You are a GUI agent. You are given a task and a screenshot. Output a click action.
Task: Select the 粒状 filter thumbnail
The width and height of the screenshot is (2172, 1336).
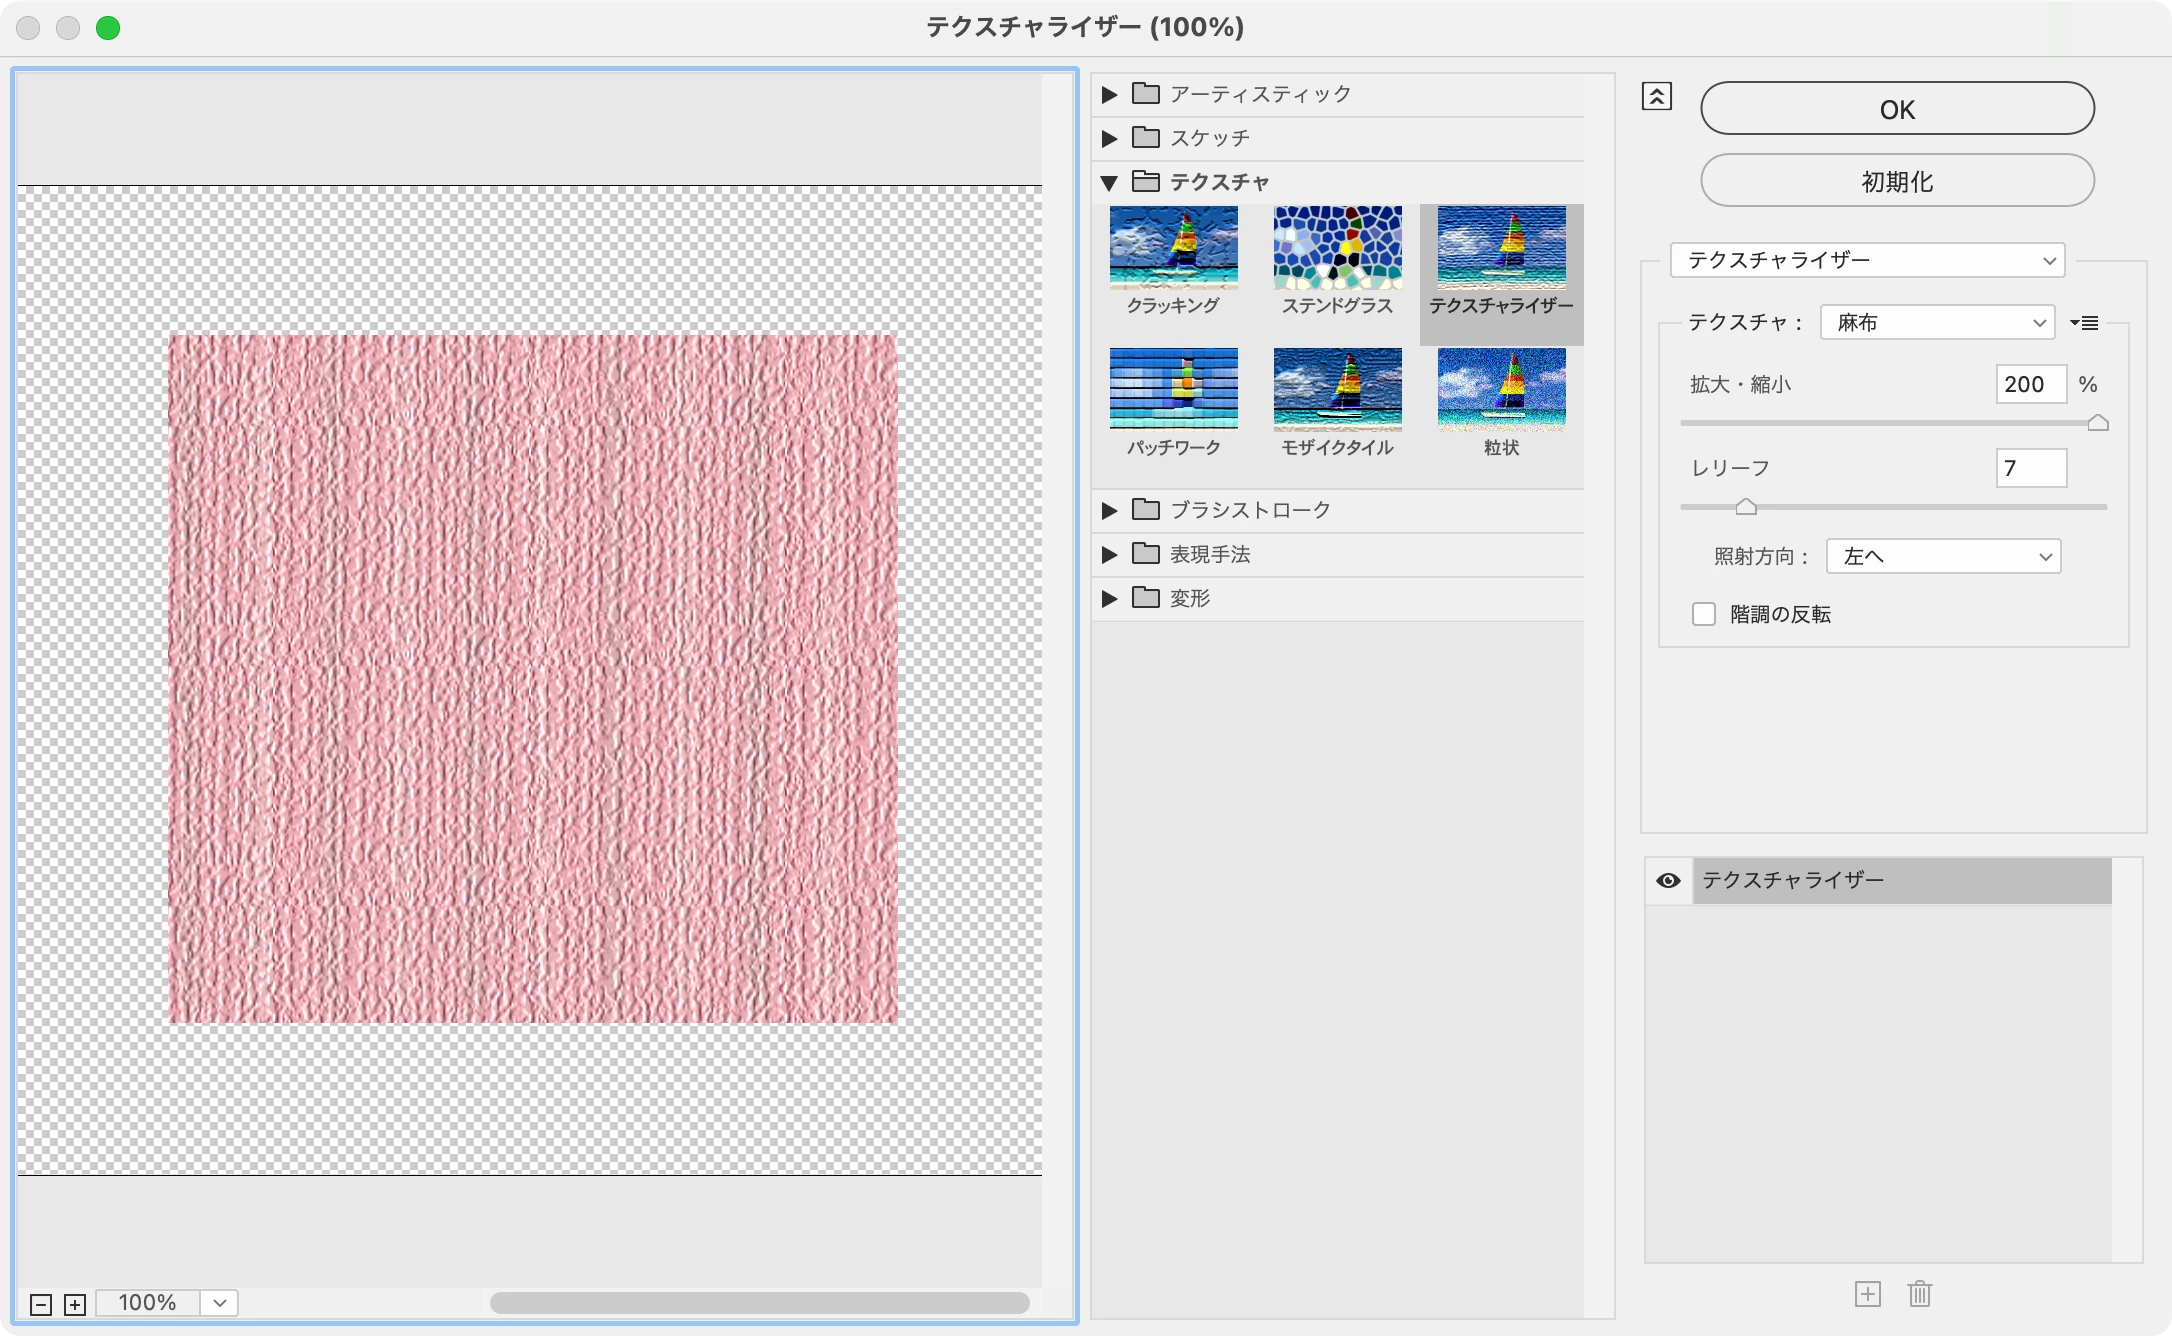[1501, 388]
